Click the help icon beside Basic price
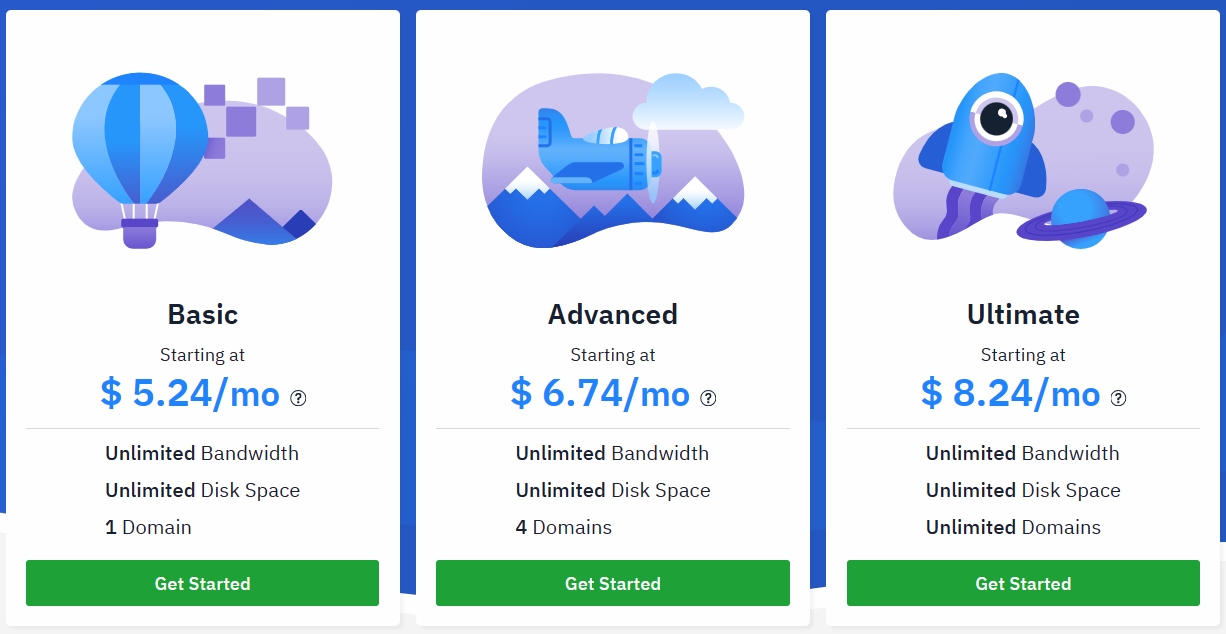This screenshot has height=634, width=1226. coord(298,398)
